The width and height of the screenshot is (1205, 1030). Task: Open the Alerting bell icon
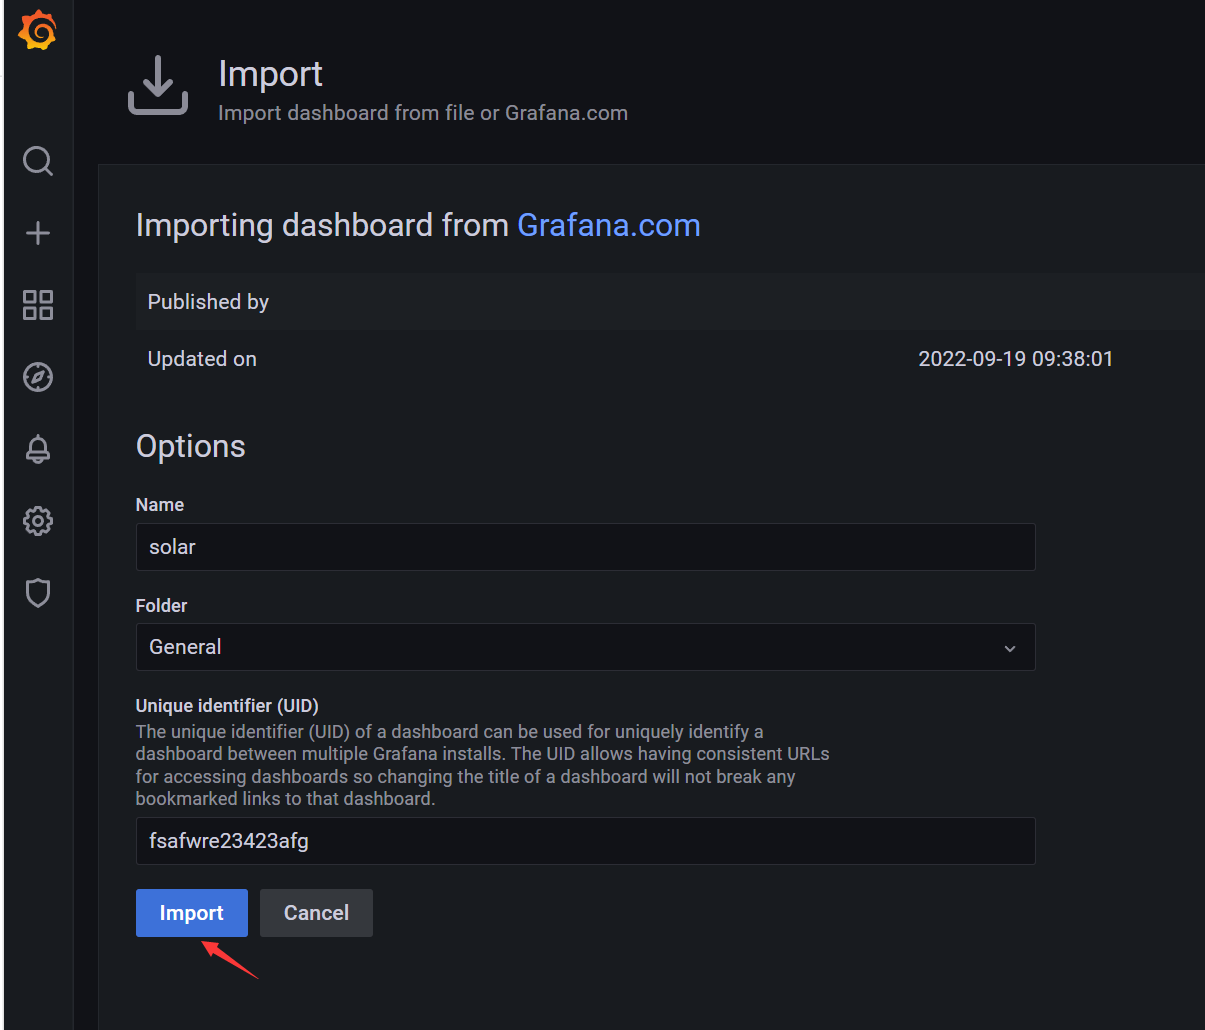click(x=37, y=449)
